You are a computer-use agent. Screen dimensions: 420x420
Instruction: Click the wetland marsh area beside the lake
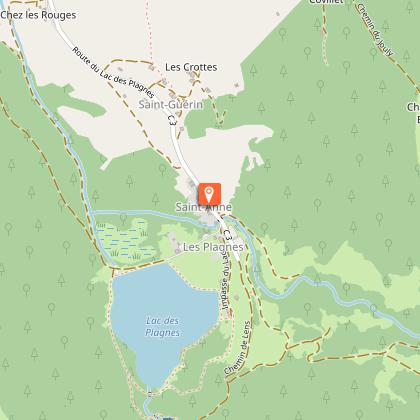125,240
